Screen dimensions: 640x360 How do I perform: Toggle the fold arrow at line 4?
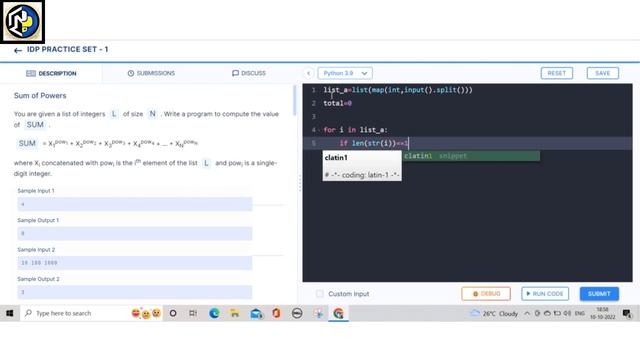pos(319,130)
